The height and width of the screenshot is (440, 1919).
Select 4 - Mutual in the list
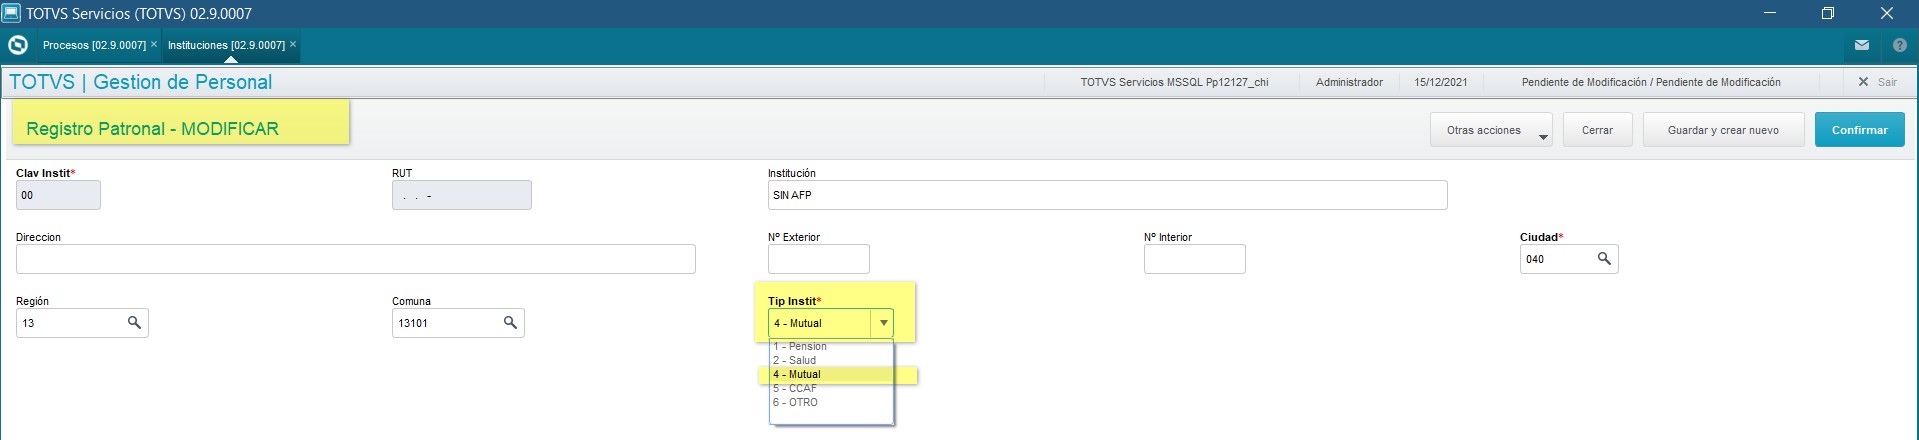[x=830, y=374]
